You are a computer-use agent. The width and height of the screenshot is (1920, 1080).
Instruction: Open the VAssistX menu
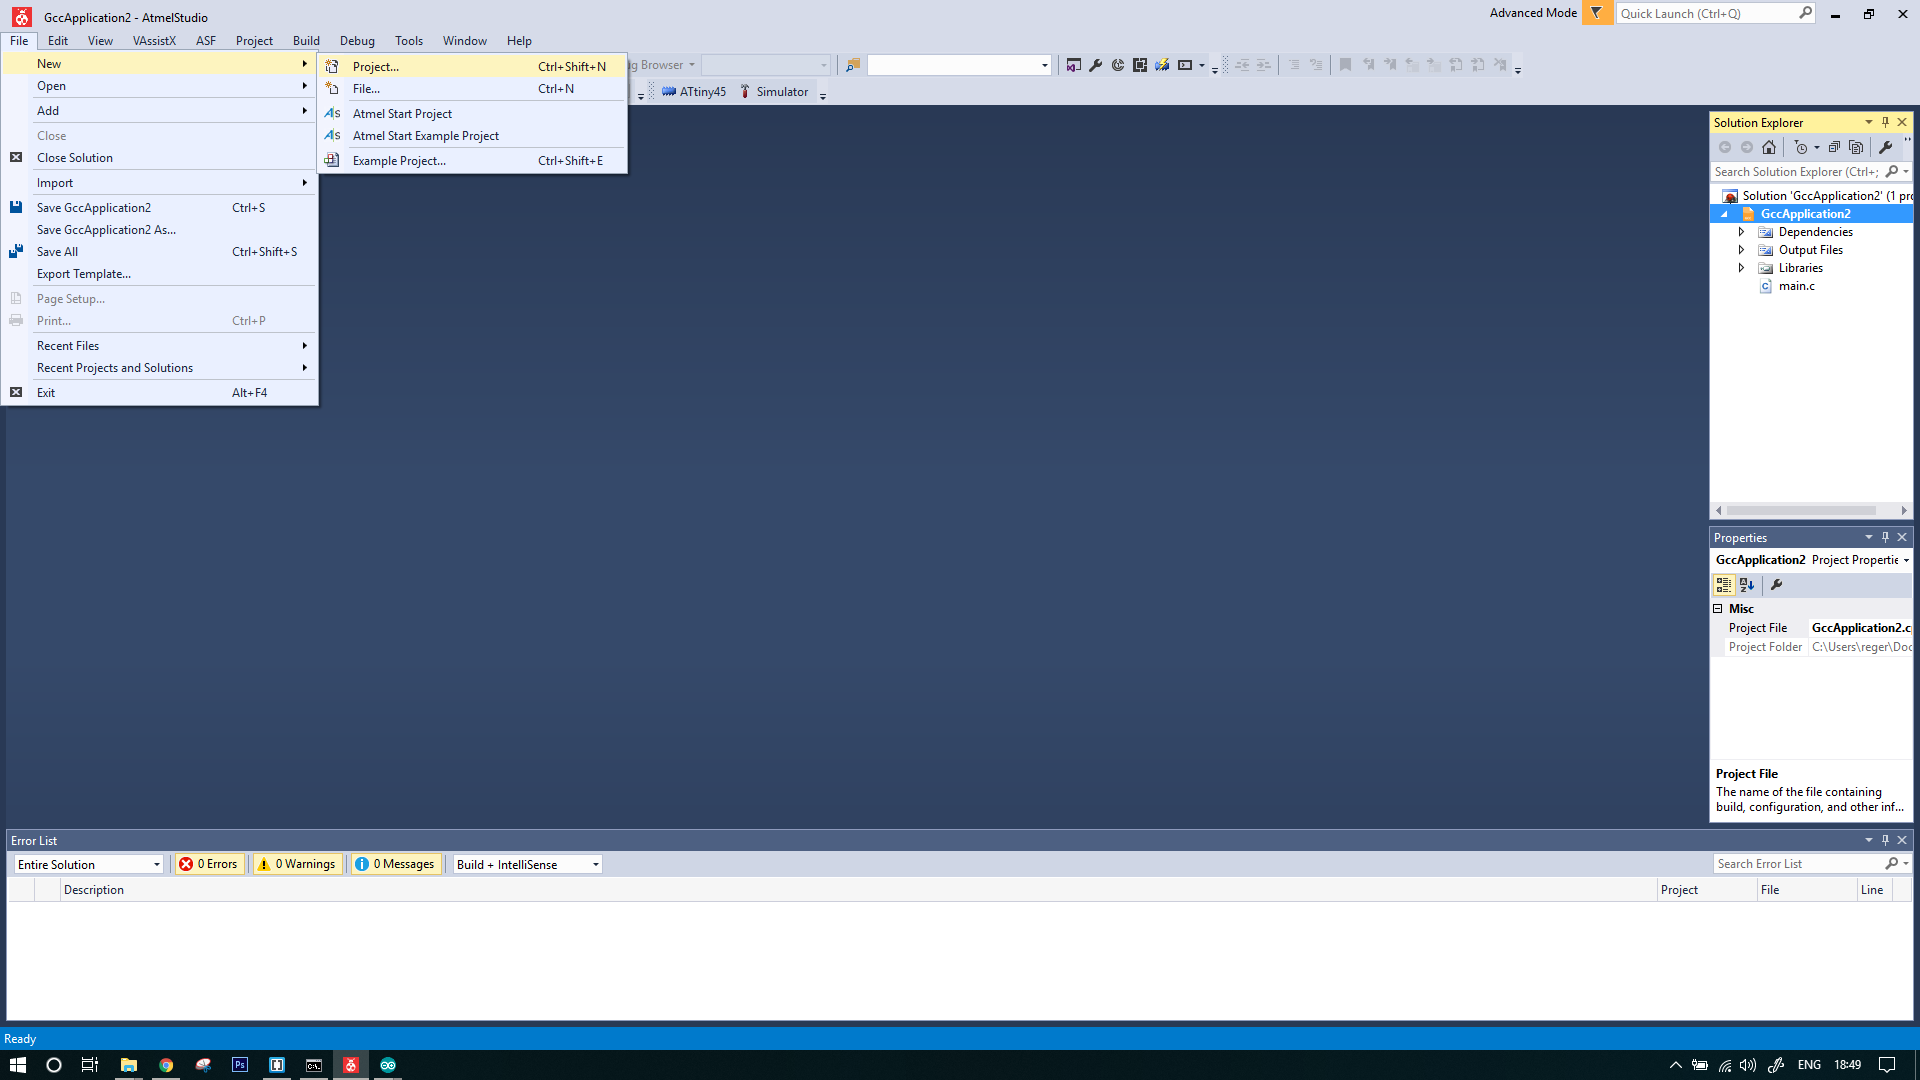pyautogui.click(x=154, y=41)
